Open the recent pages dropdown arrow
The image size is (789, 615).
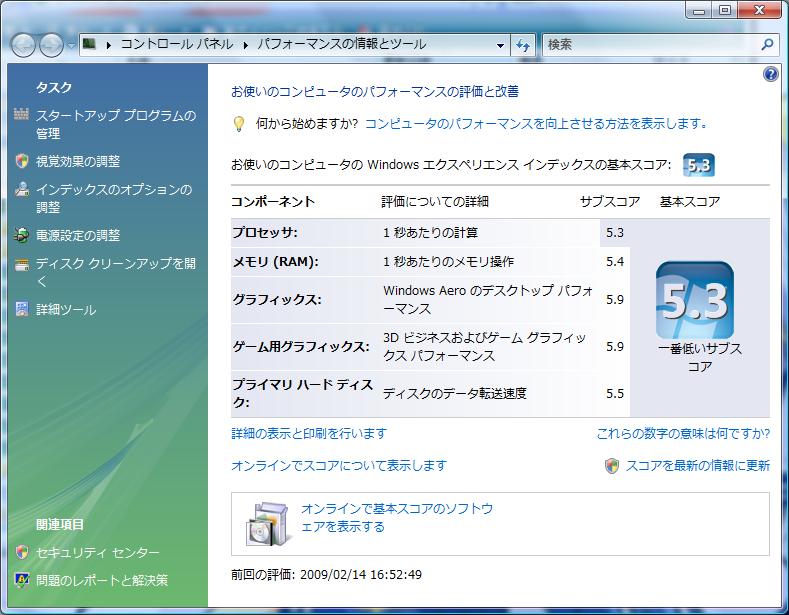(71, 45)
